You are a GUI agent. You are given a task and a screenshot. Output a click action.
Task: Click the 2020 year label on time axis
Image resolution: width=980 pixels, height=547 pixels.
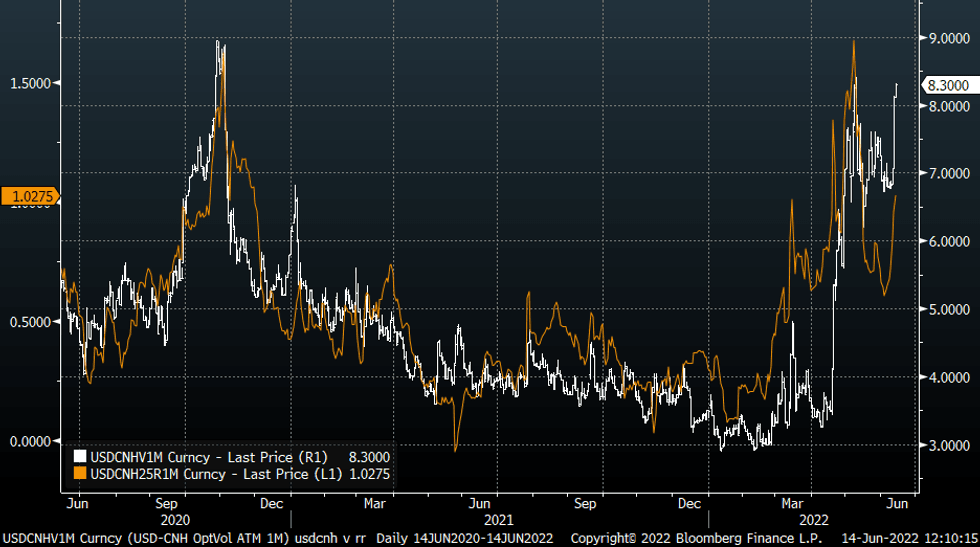click(x=173, y=520)
